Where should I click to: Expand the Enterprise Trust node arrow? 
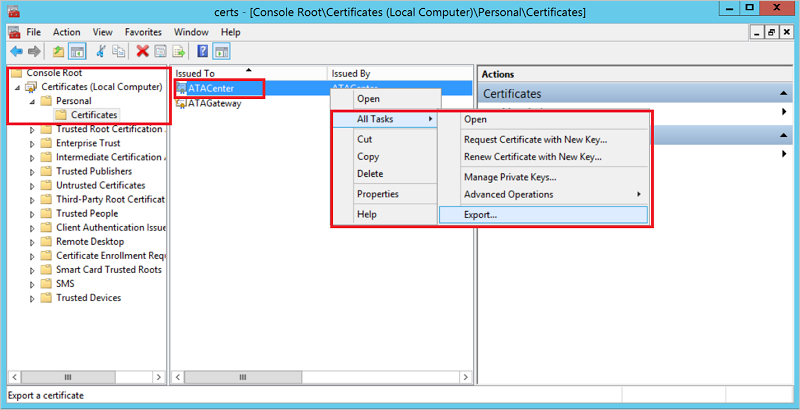coord(32,144)
